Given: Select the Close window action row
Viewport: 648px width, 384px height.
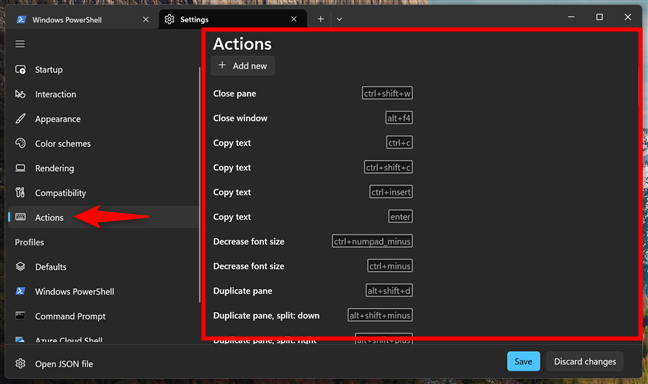Looking at the screenshot, I should coord(313,118).
